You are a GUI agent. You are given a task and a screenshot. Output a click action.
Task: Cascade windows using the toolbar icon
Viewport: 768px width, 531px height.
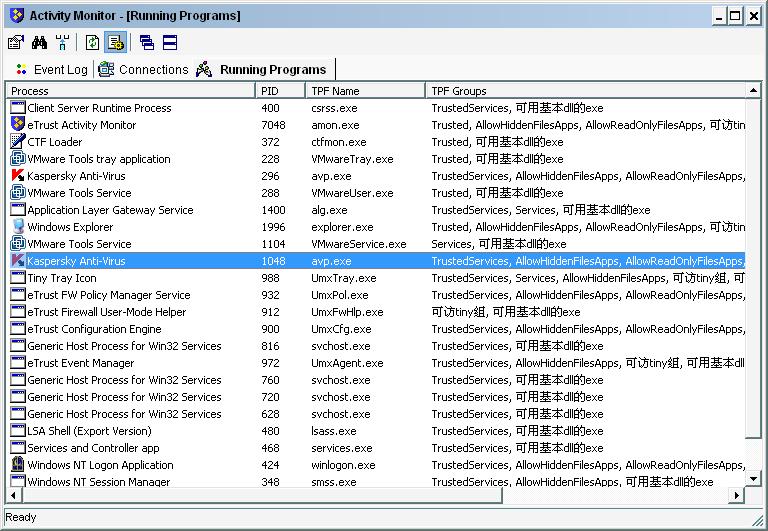(x=146, y=43)
